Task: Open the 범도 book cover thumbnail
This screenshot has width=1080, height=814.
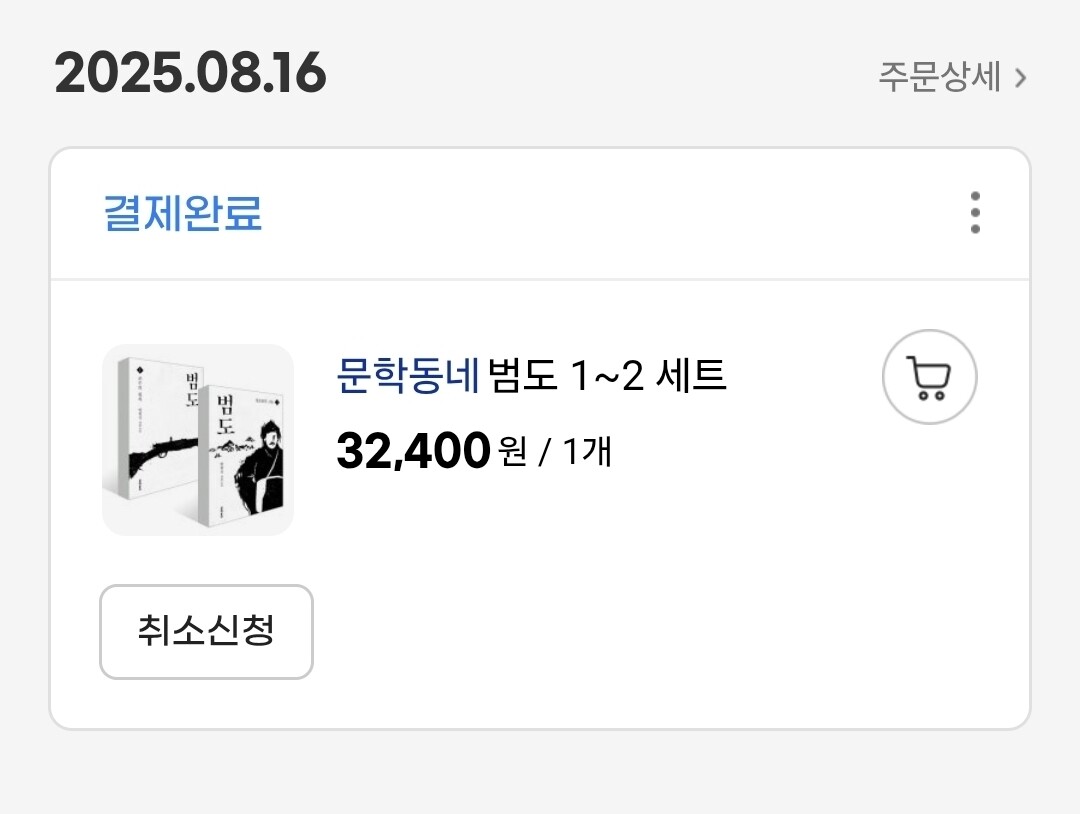Action: (198, 439)
